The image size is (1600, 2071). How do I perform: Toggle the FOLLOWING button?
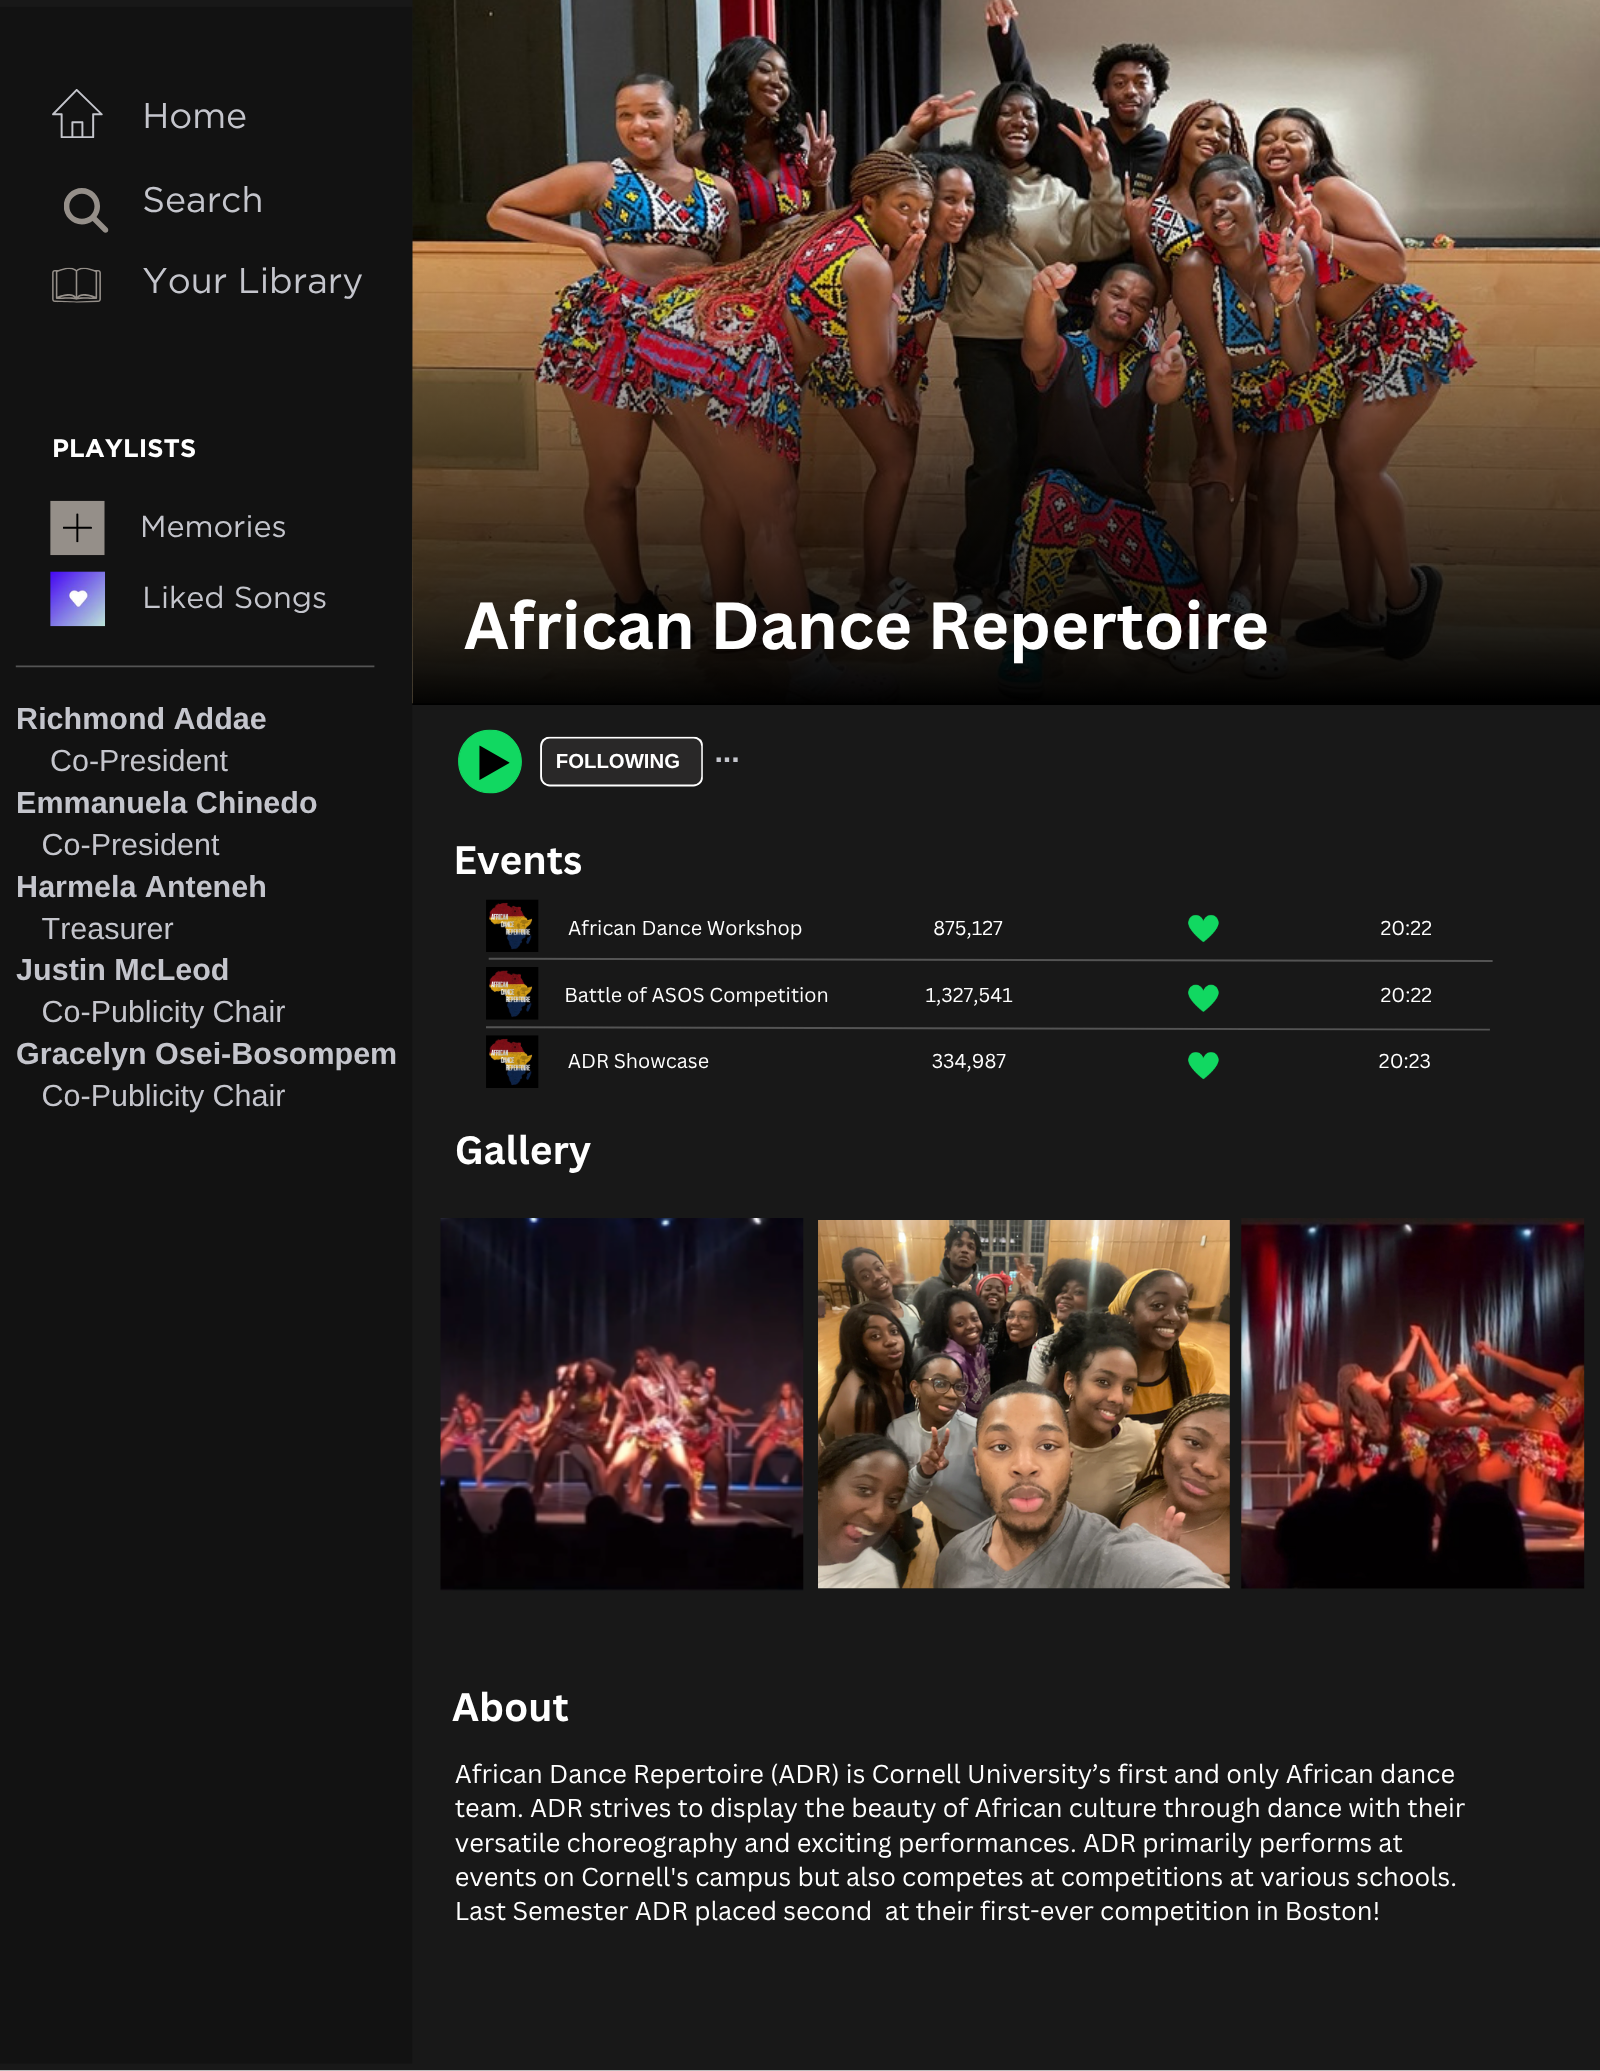(x=621, y=762)
